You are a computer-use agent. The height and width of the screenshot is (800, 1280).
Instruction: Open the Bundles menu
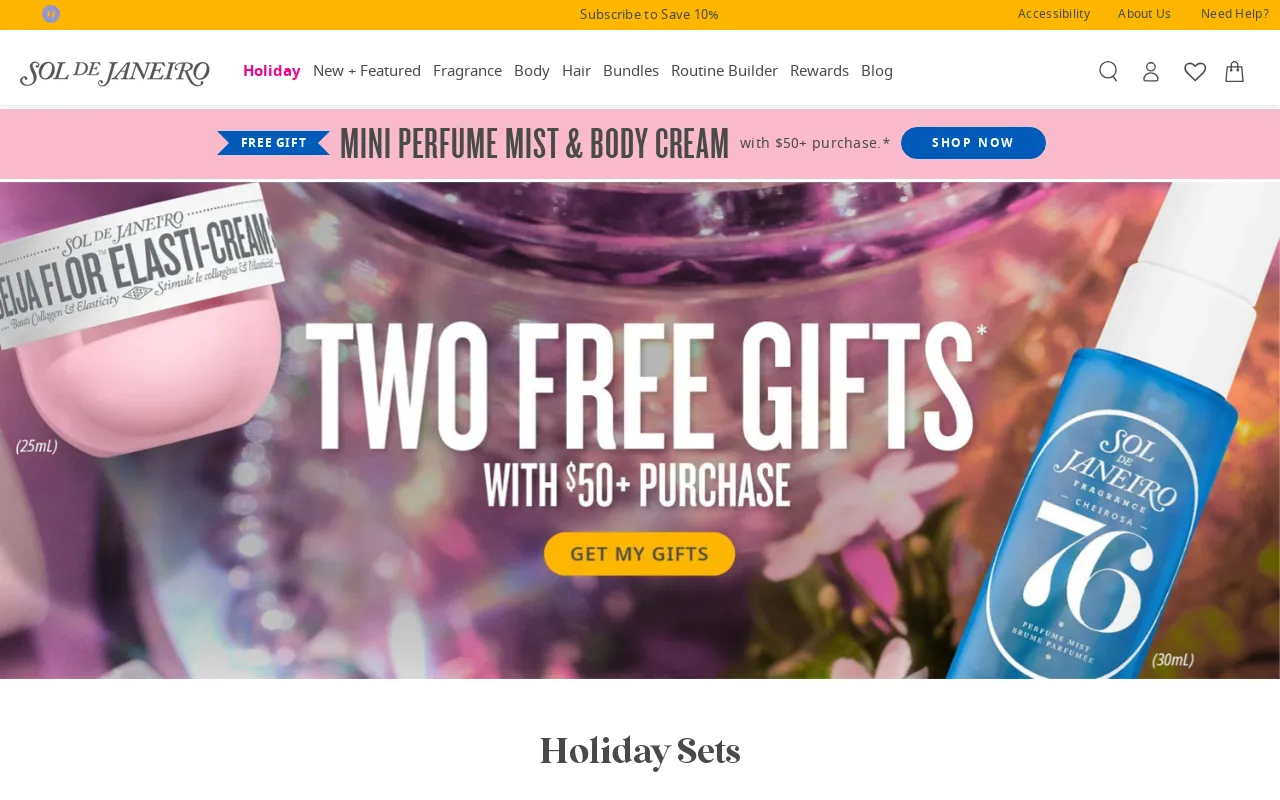tap(631, 70)
